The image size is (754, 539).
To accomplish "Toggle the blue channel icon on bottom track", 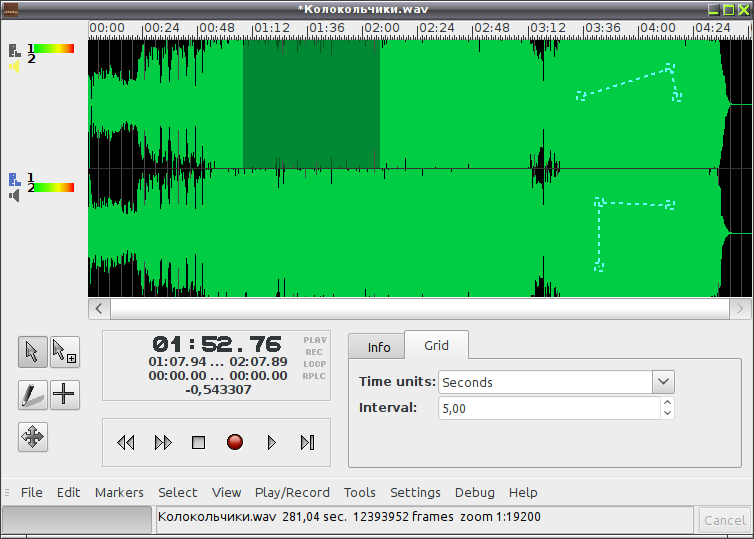I will (14, 179).
